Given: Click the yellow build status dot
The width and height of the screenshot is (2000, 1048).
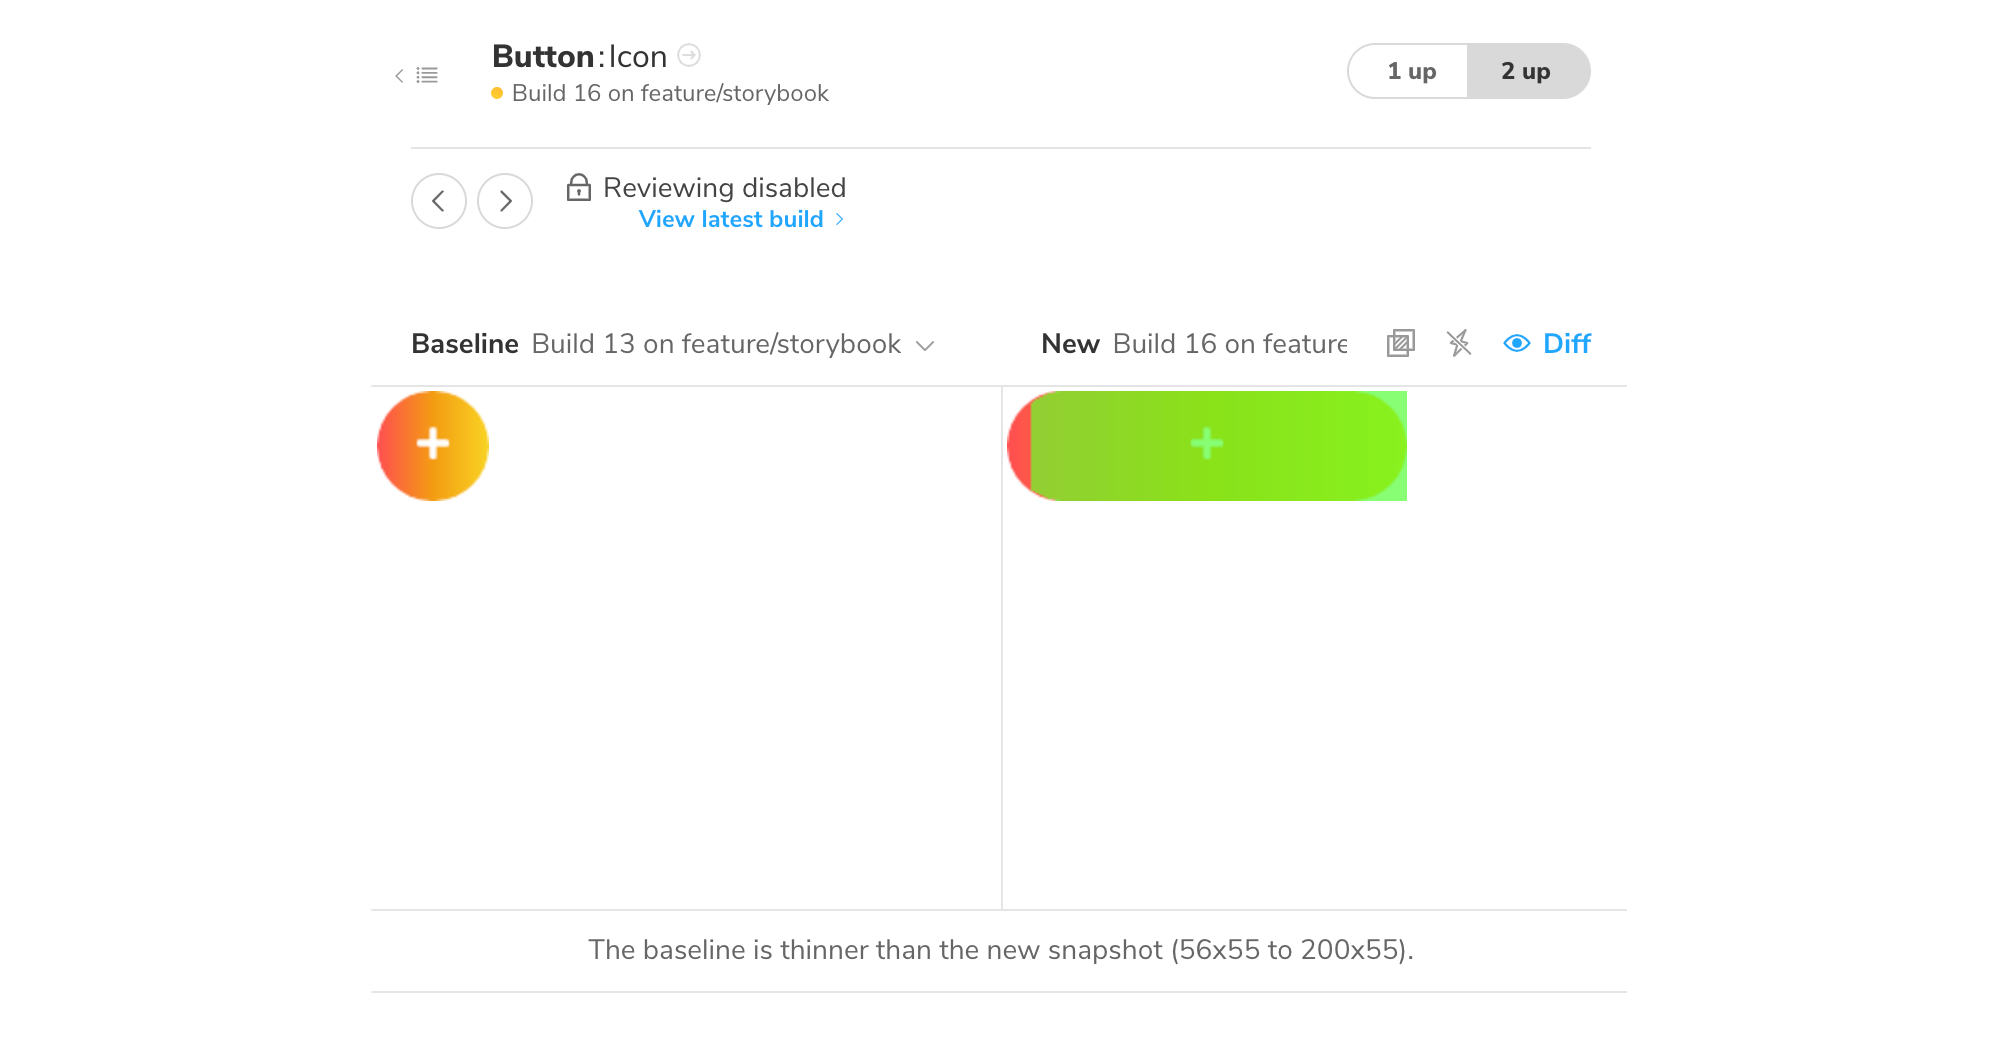Looking at the screenshot, I should pos(497,93).
